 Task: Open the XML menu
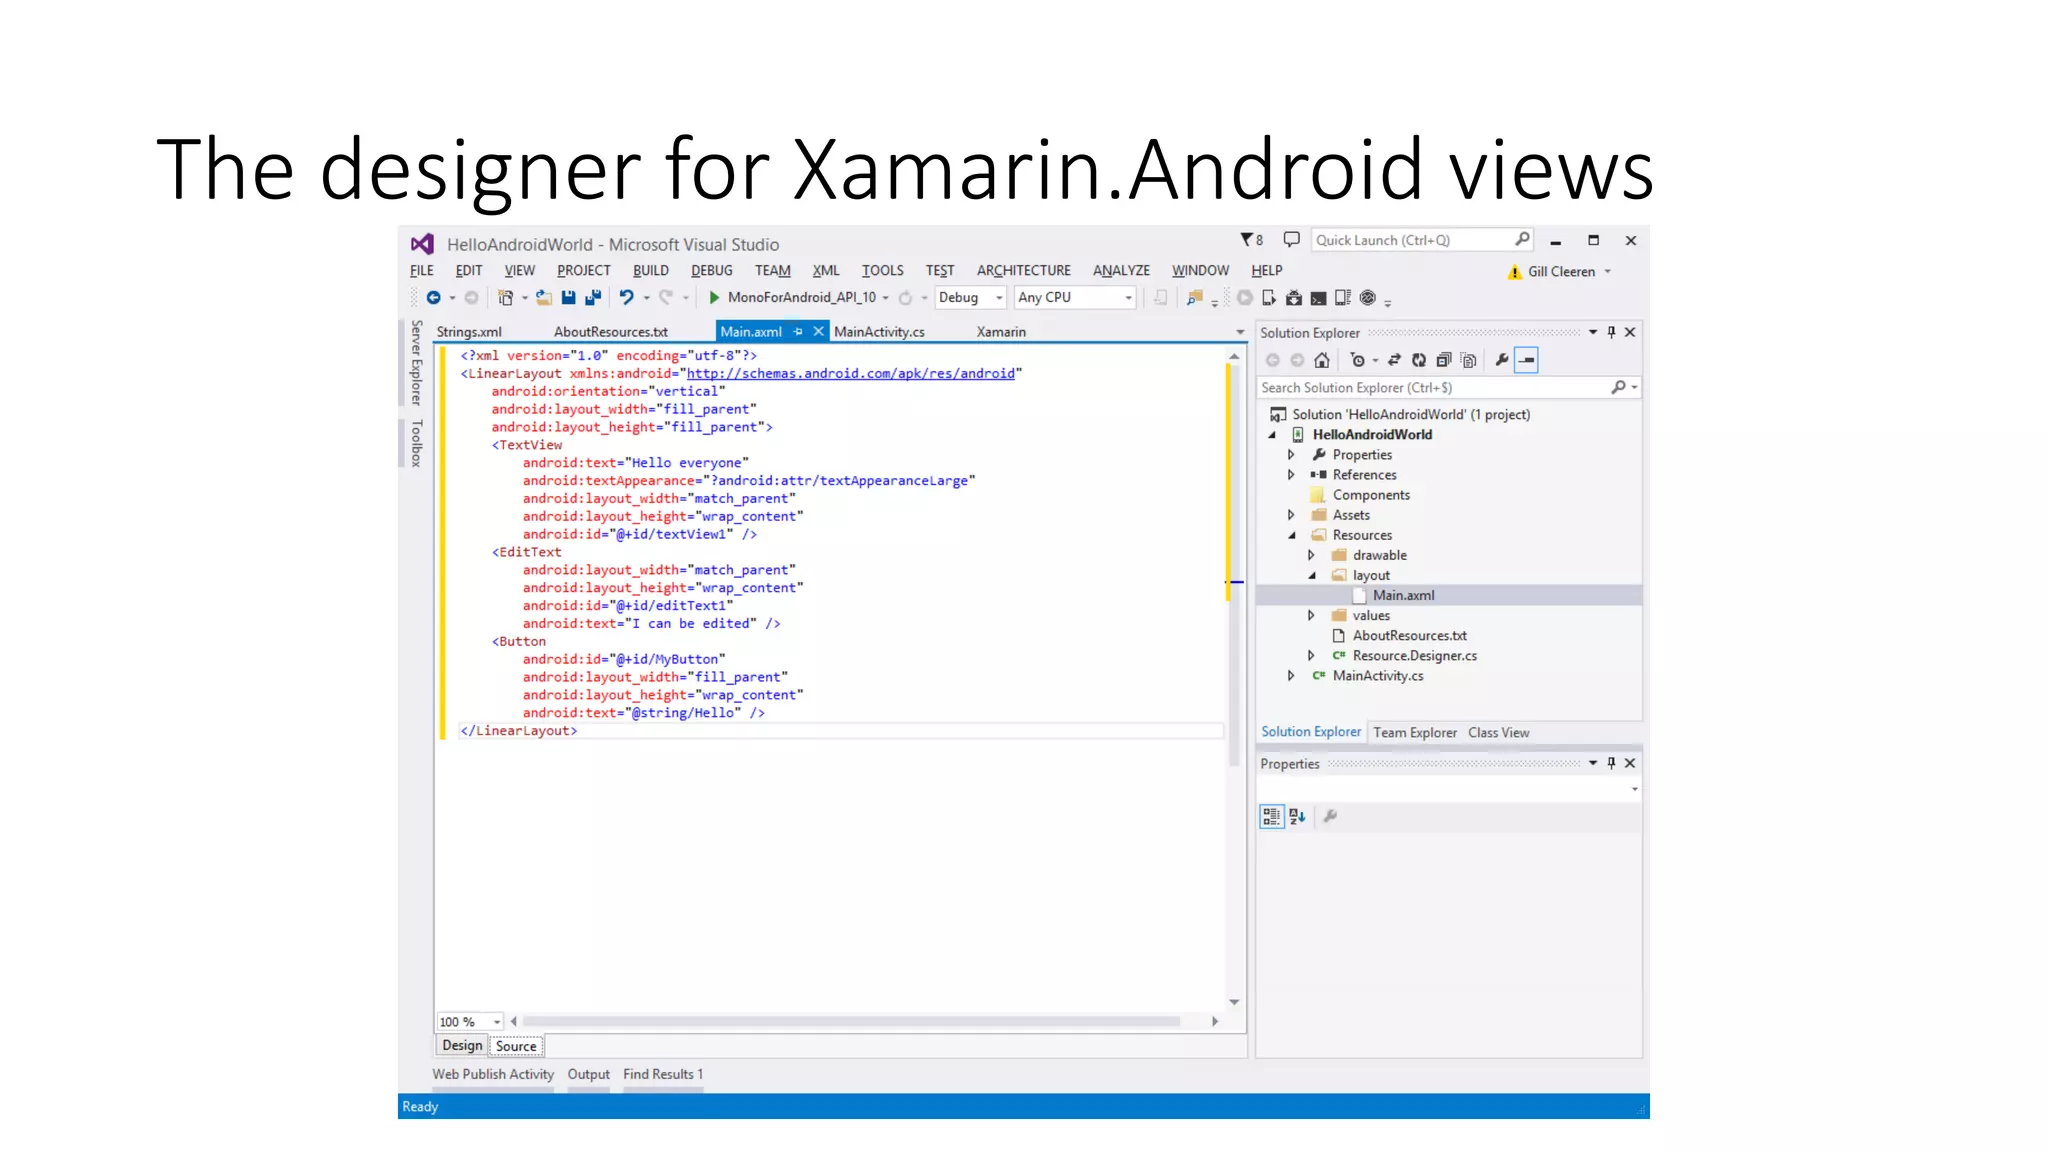(826, 271)
